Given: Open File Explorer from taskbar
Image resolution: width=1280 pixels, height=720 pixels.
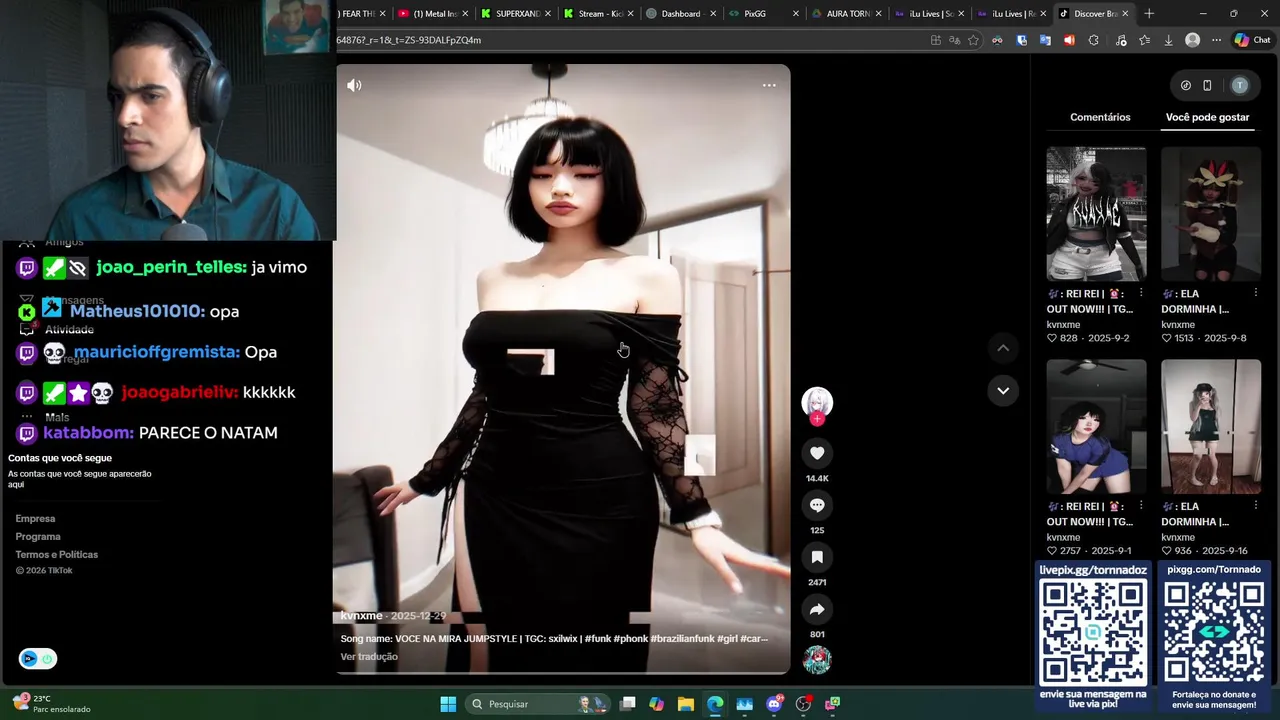Looking at the screenshot, I should coord(685,704).
